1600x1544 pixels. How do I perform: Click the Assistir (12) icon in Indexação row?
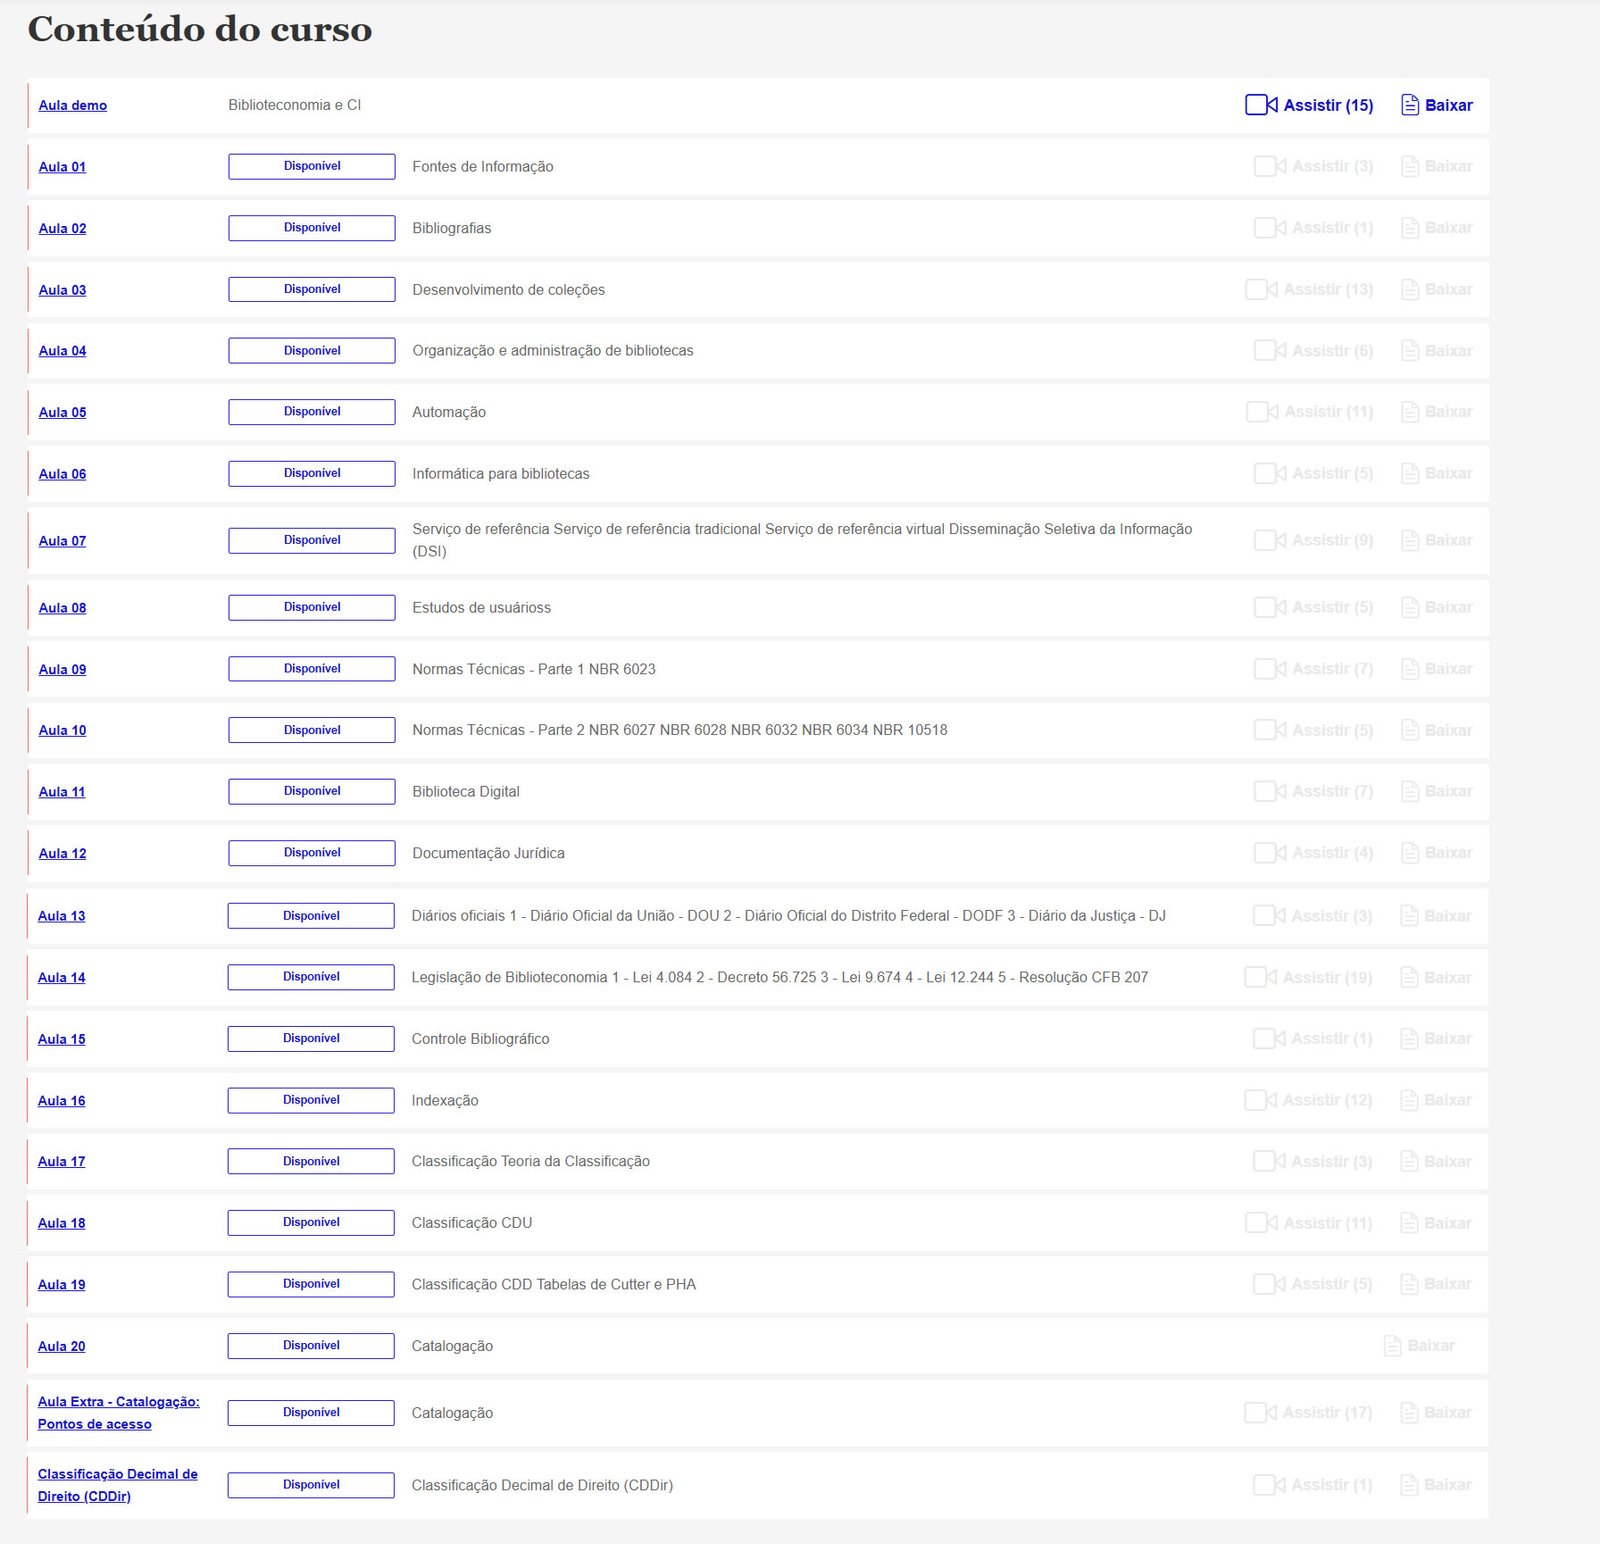[x=1260, y=1100]
